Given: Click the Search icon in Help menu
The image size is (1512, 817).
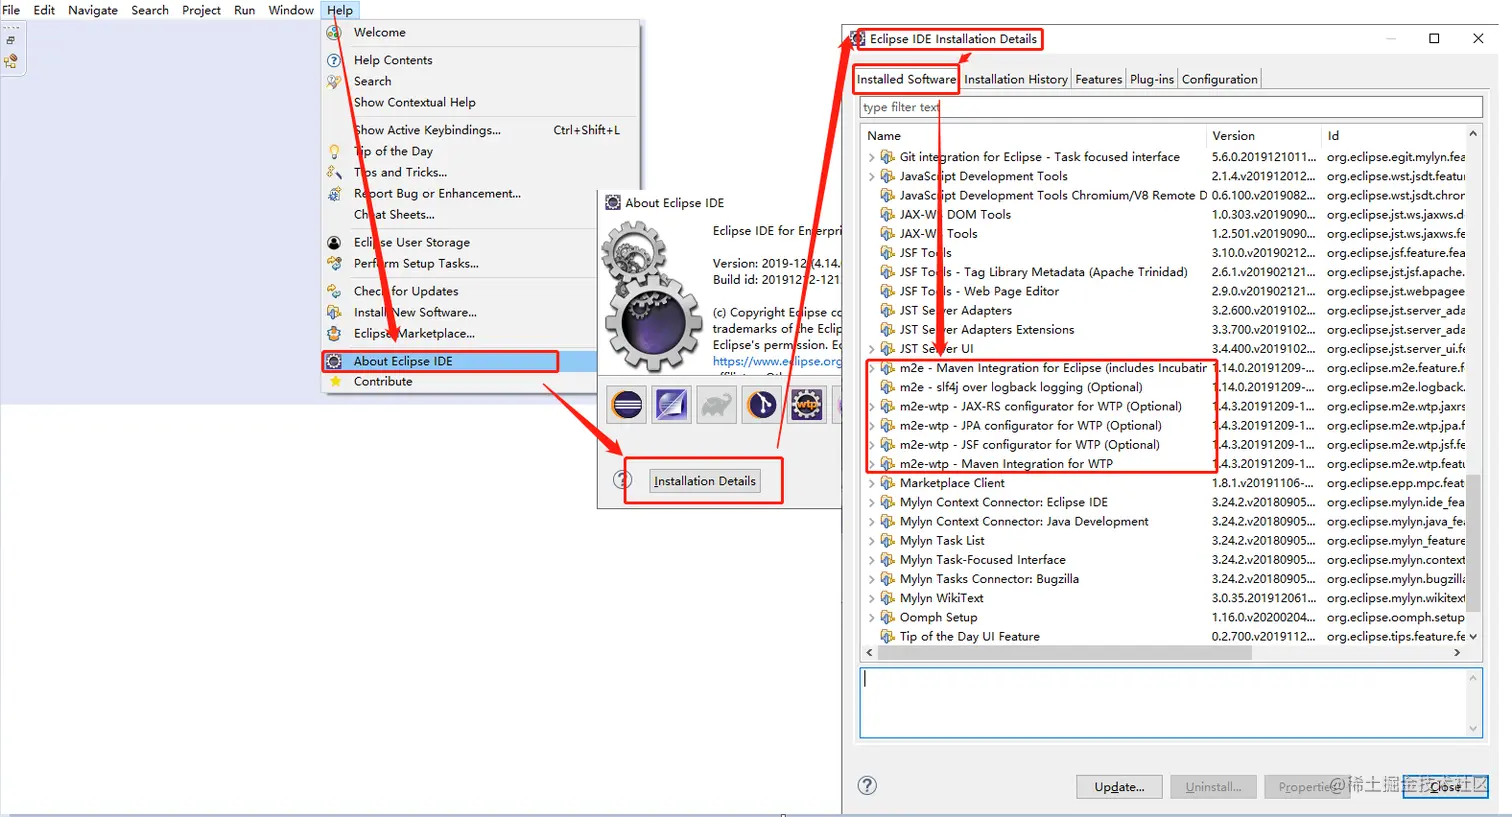Looking at the screenshot, I should (334, 81).
